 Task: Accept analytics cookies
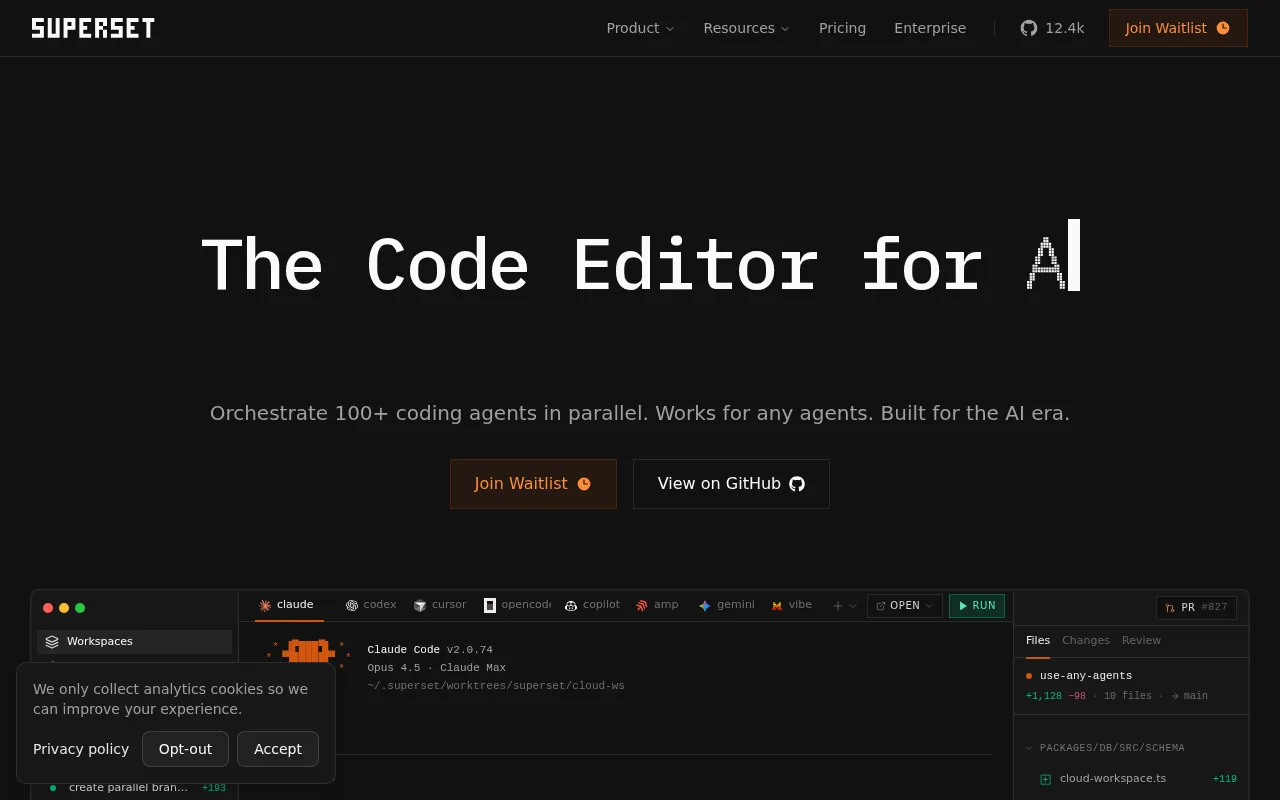click(x=278, y=749)
